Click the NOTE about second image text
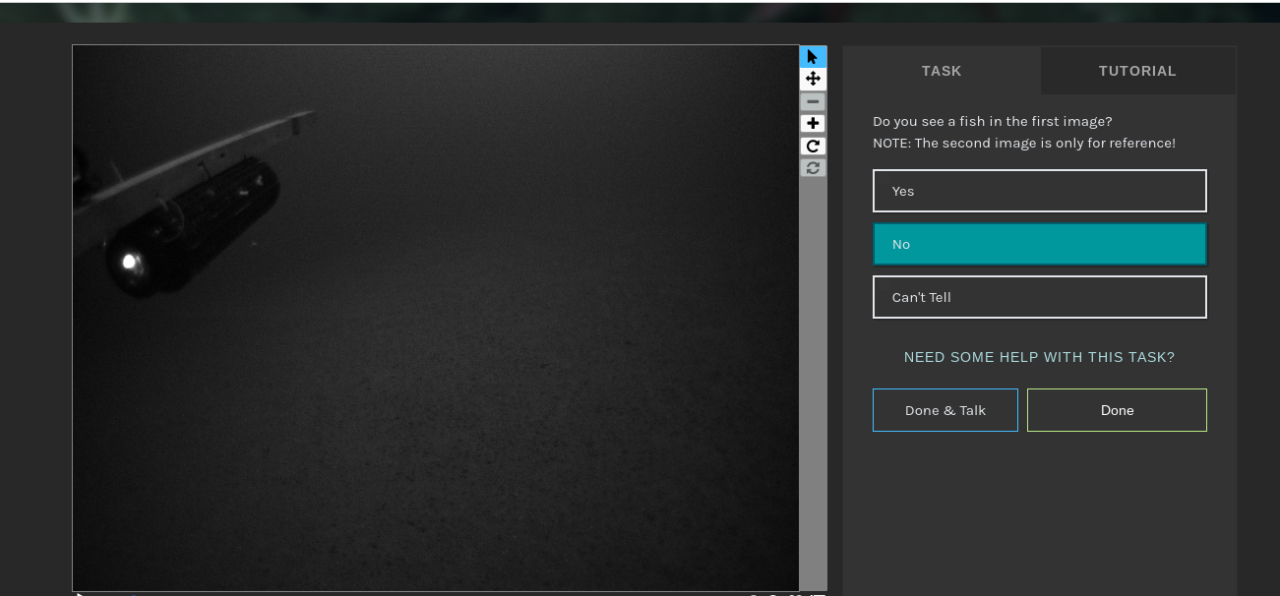The image size is (1280, 596). (1024, 143)
